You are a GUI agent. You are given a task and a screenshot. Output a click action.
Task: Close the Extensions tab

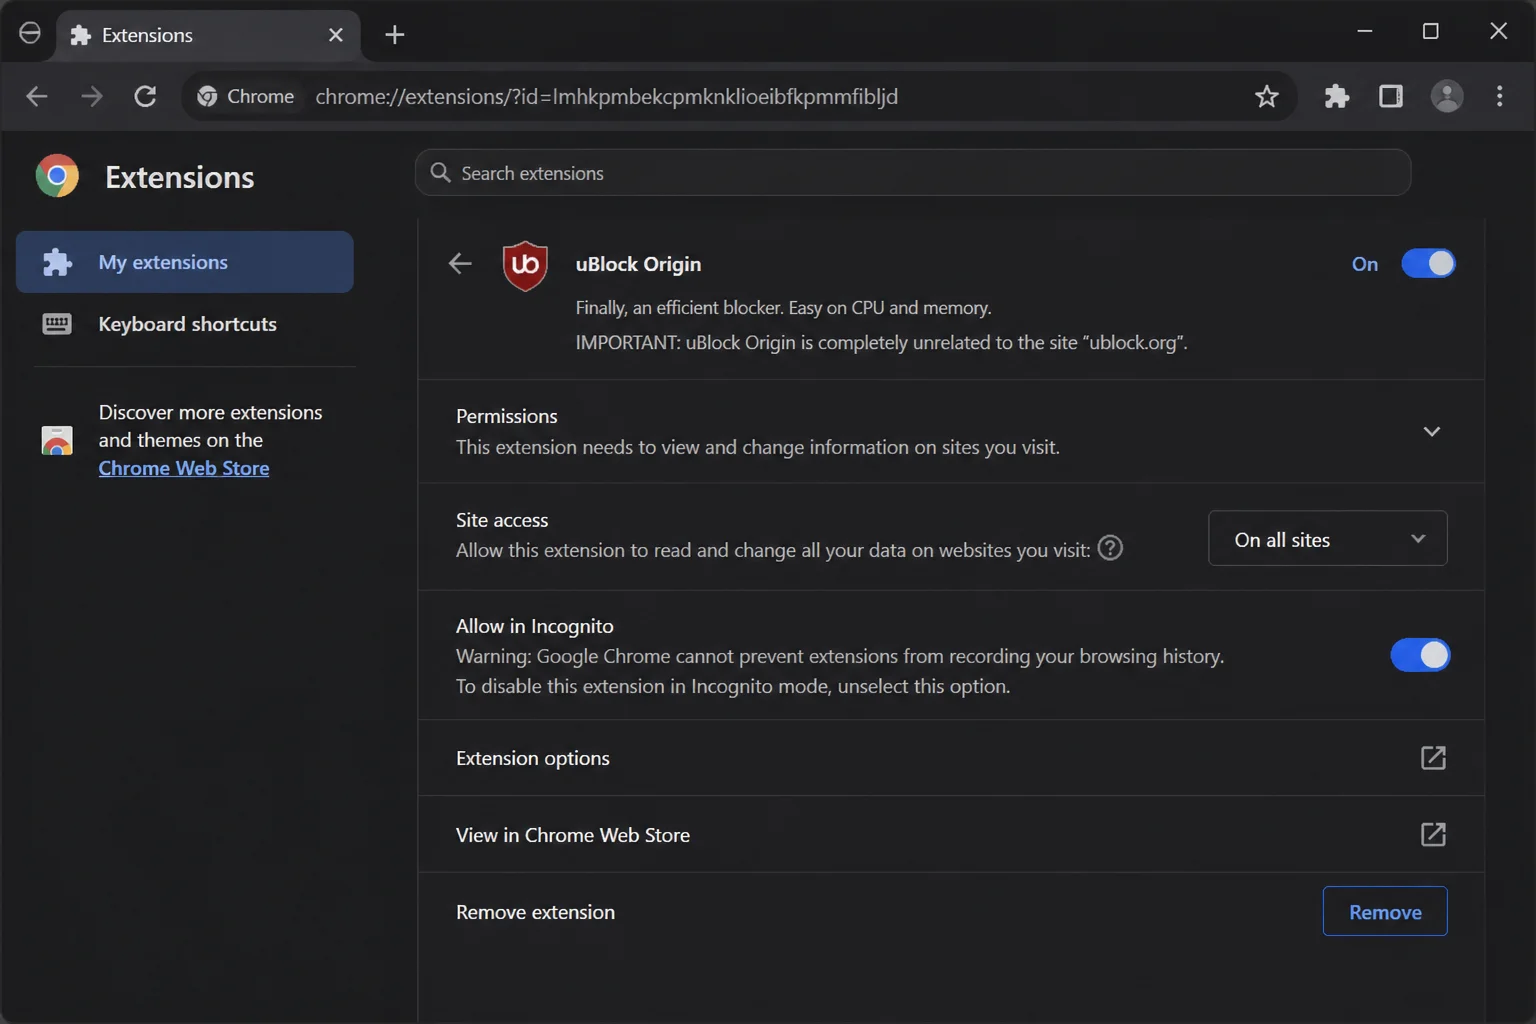[x=336, y=35]
